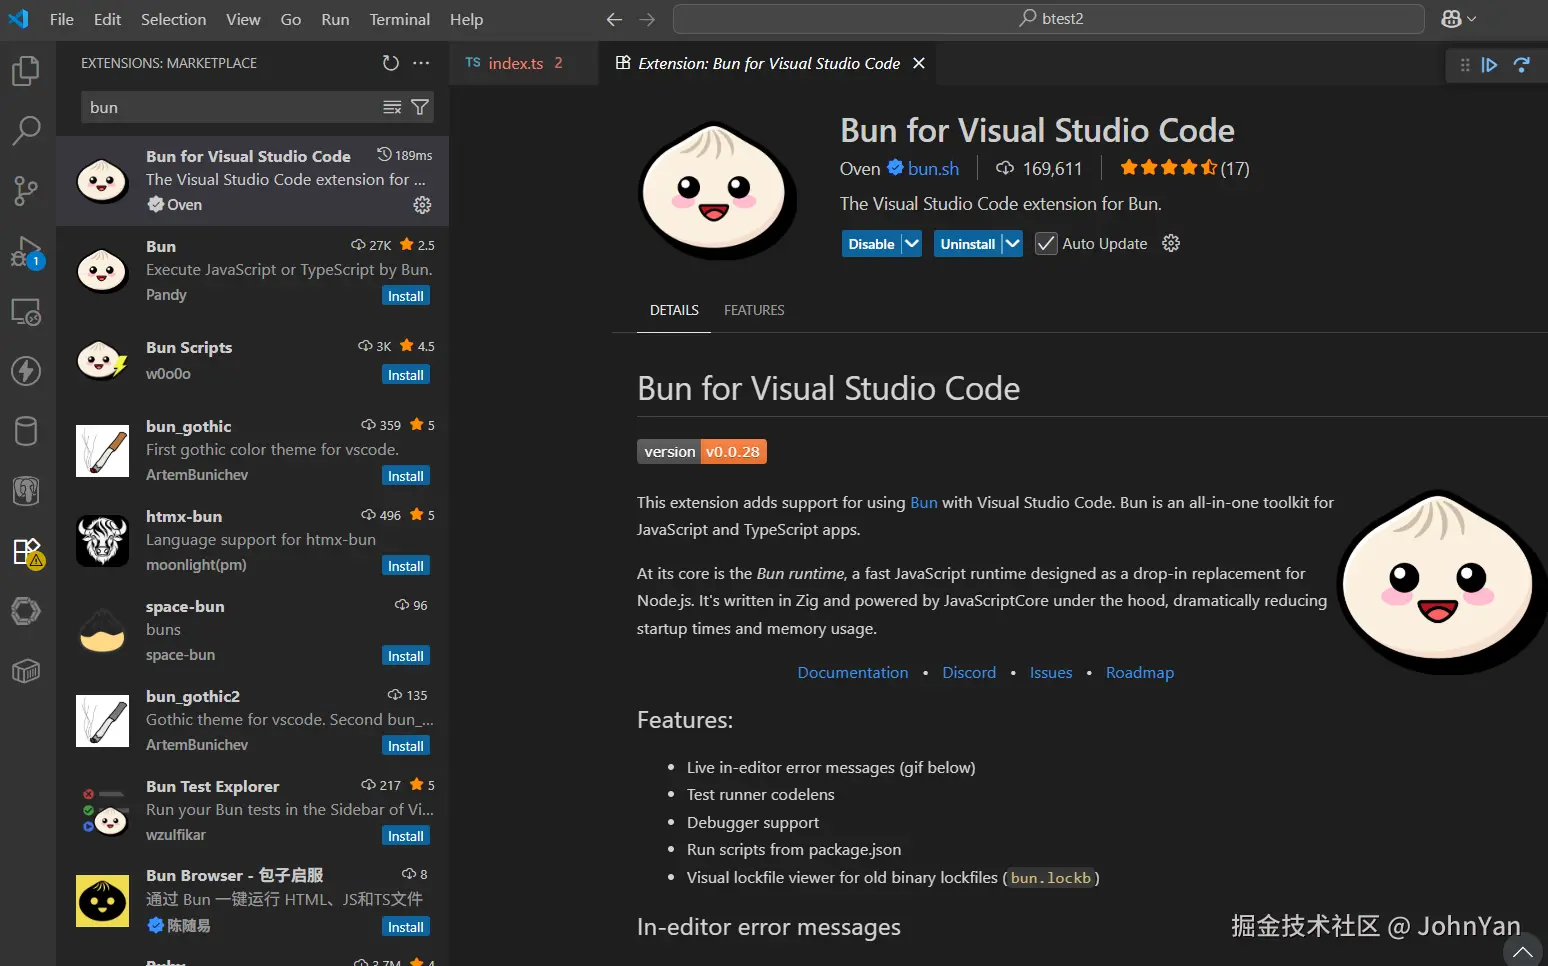1548x966 pixels.
Task: Open the File menu
Action: (62, 19)
